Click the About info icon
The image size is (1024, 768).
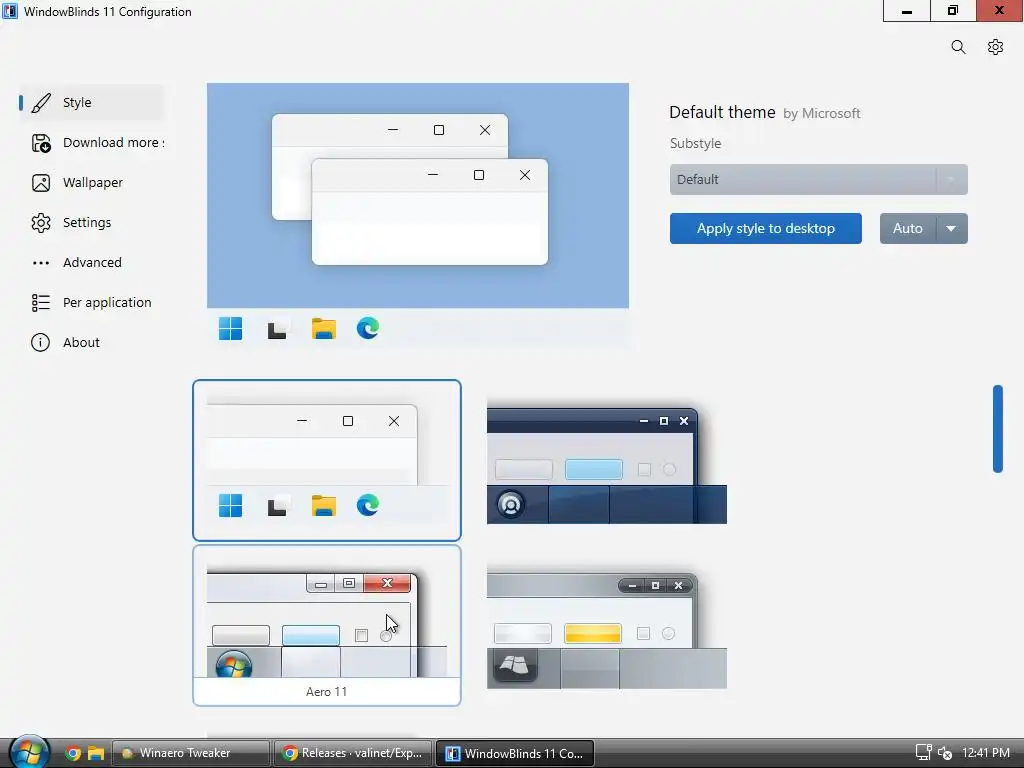coord(40,342)
